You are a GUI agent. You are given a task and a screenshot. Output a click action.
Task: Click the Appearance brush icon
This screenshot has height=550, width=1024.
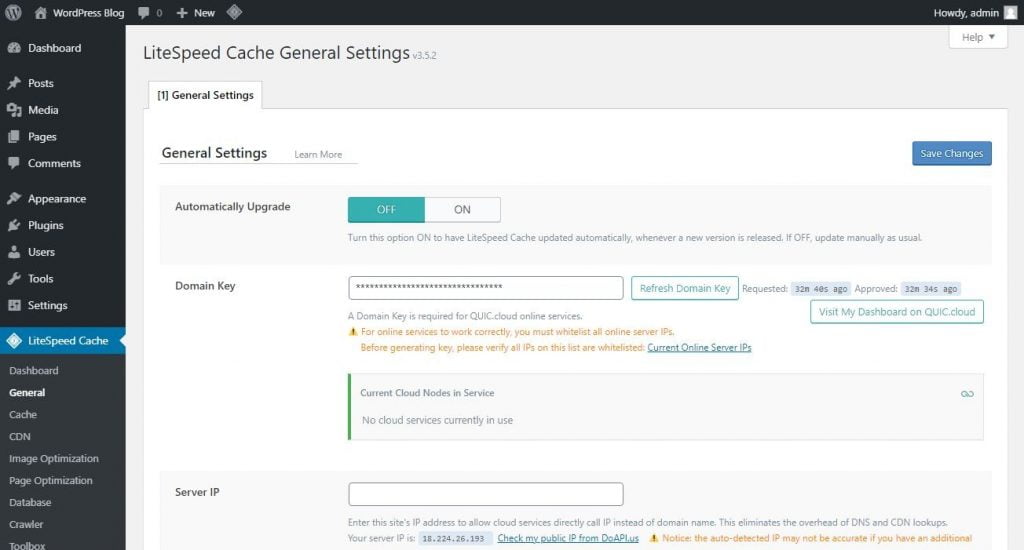pos(14,199)
